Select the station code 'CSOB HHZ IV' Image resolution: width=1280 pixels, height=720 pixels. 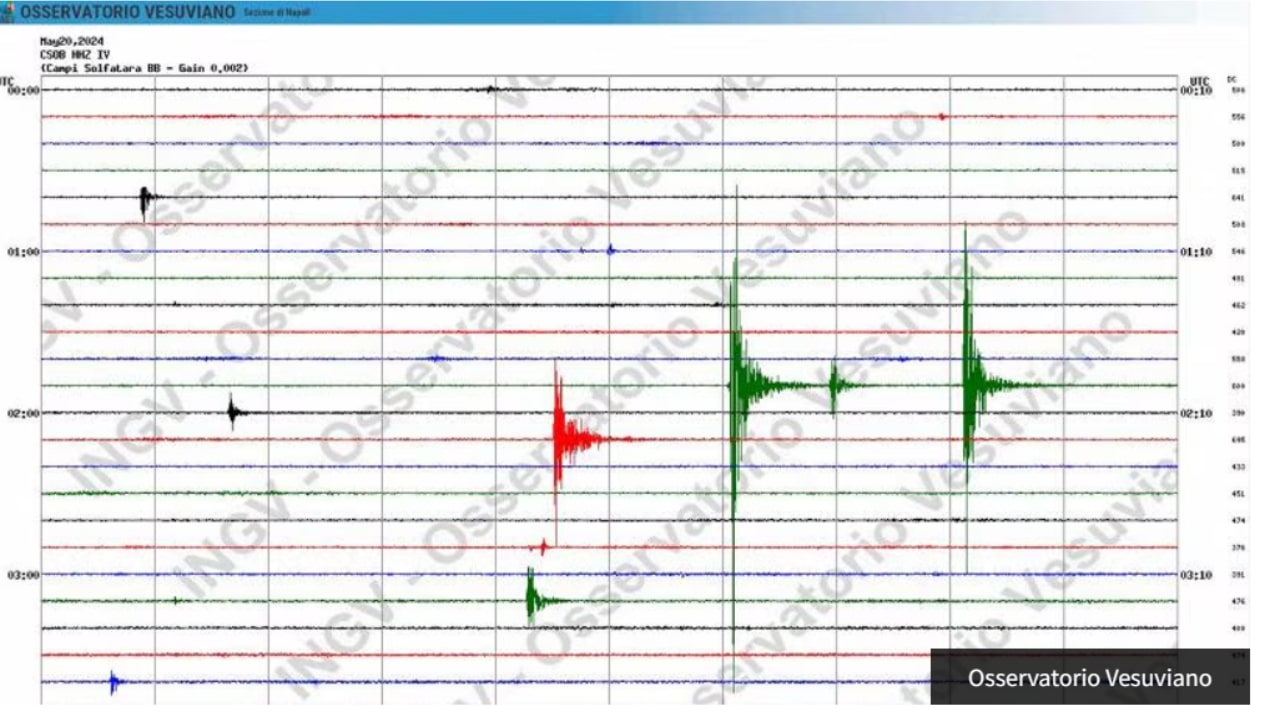coord(73,55)
